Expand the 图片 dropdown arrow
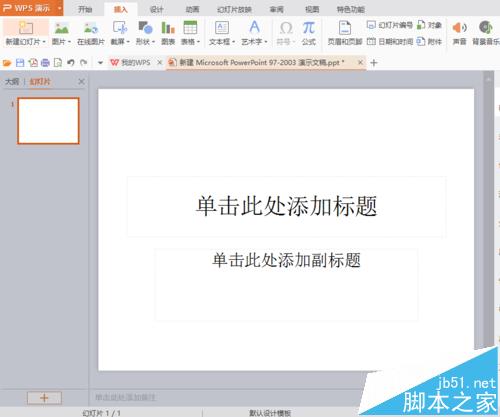Viewport: 500px width, 417px height. pyautogui.click(x=69, y=42)
